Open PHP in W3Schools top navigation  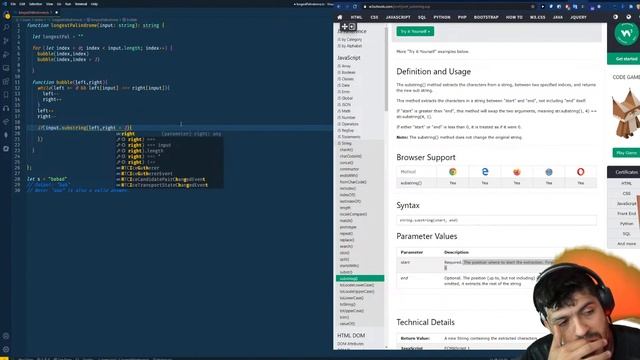tap(462, 17)
